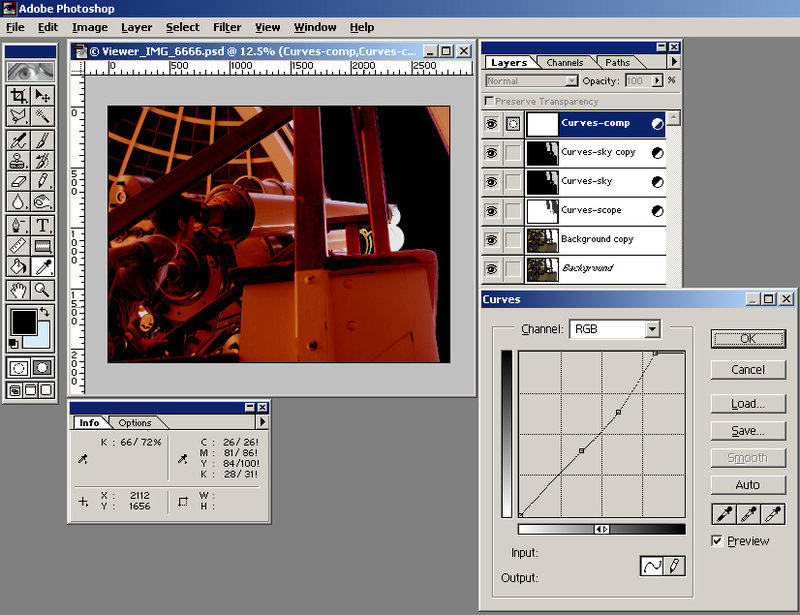This screenshot has height=615, width=800.
Task: Open the Info palette flyout menu
Action: click(262, 422)
